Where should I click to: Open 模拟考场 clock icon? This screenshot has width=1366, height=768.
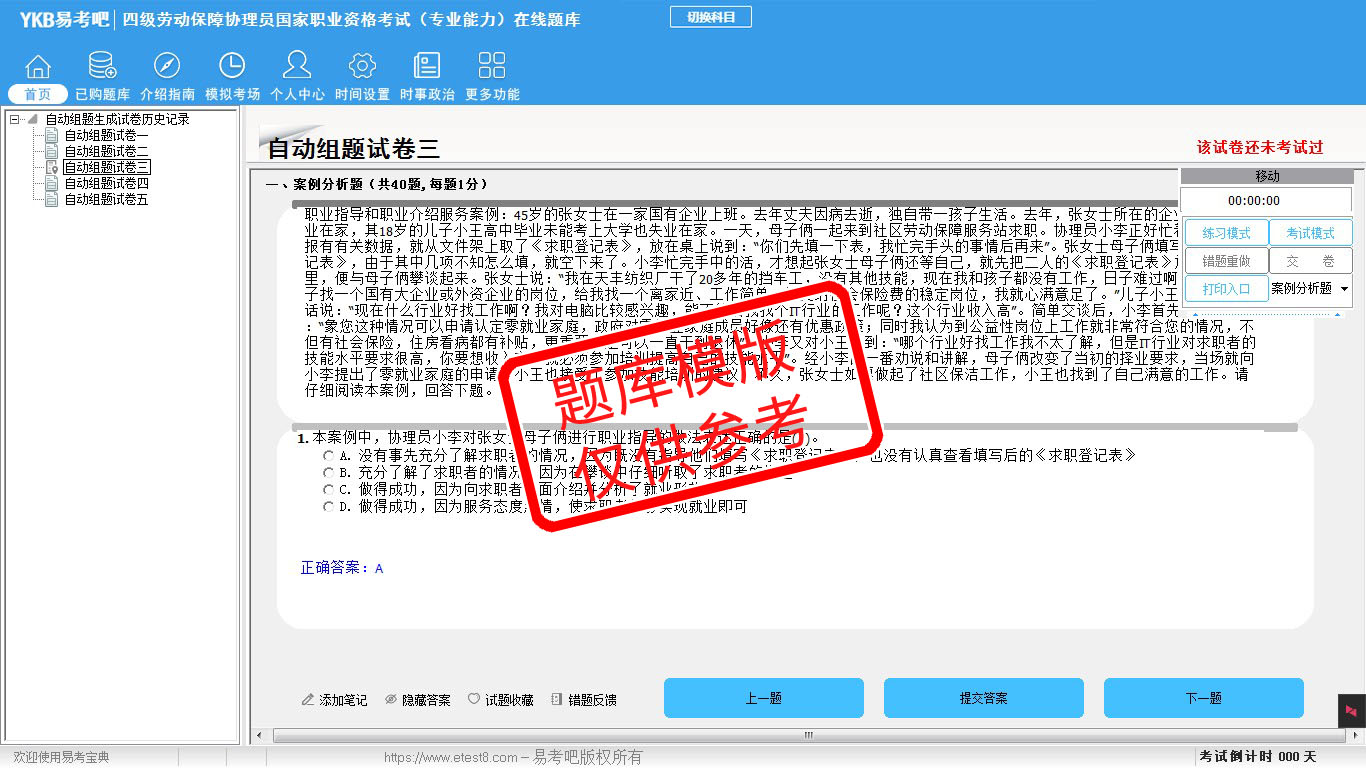pyautogui.click(x=232, y=67)
